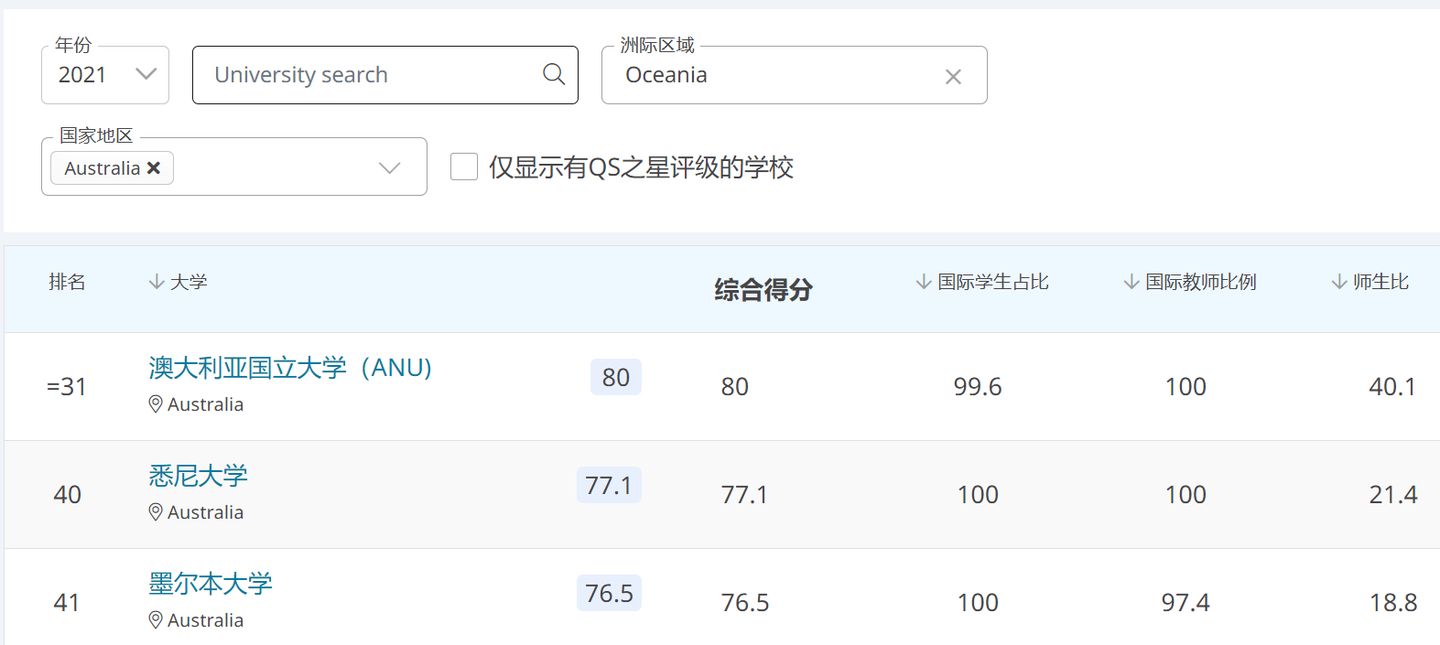Viewport: 1440px width, 645px height.
Task: Clear the Oceania region filter
Action: tap(953, 77)
